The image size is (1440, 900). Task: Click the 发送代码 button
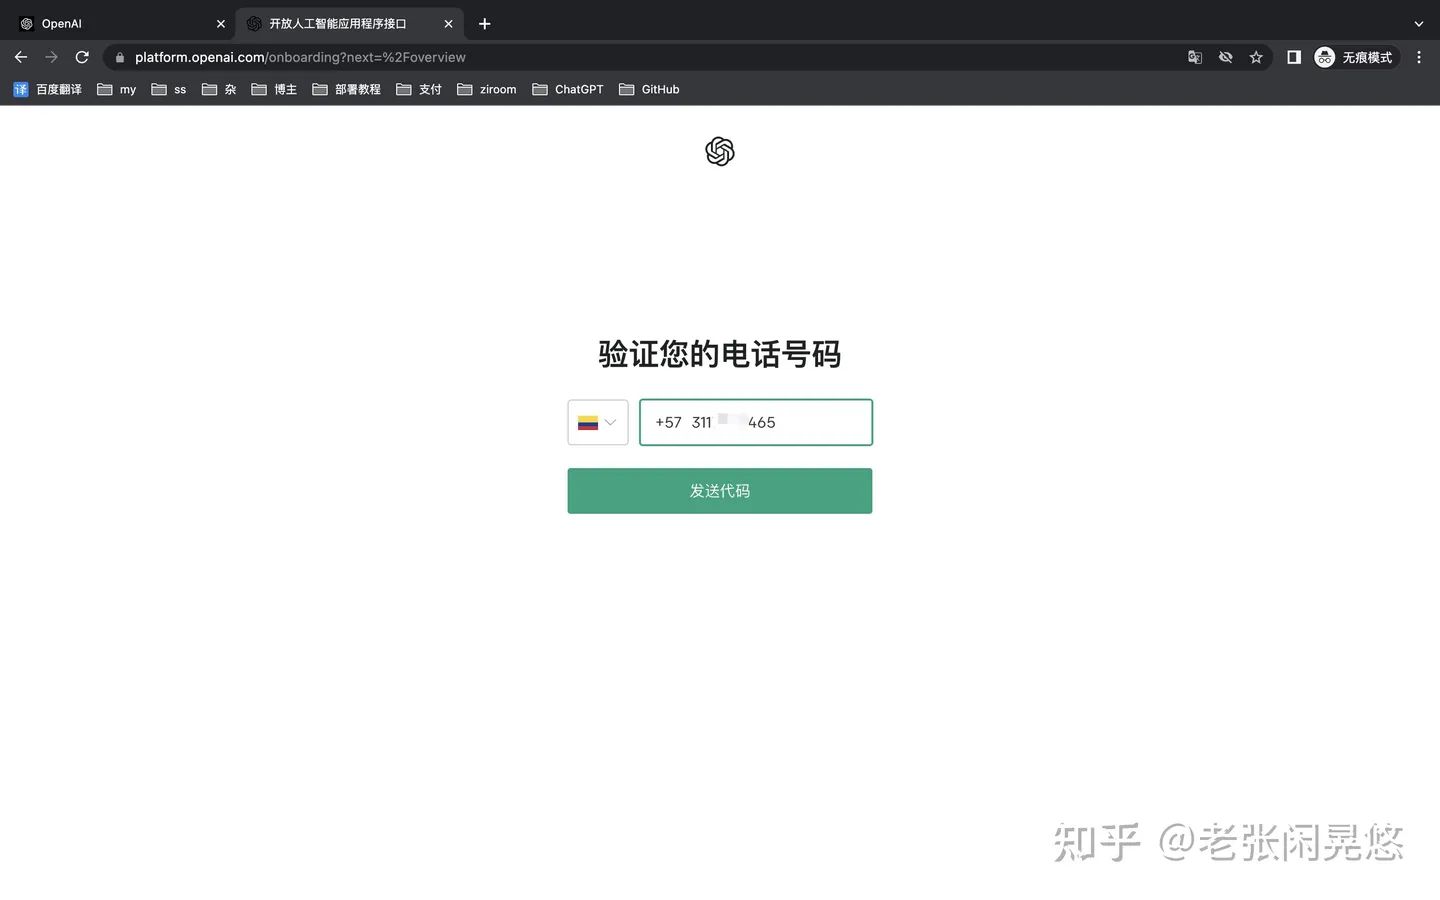pos(719,490)
